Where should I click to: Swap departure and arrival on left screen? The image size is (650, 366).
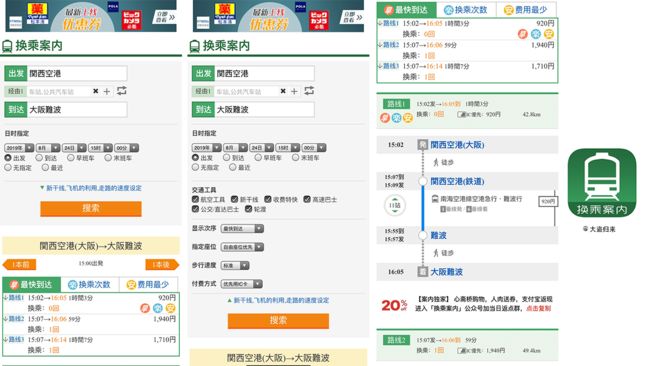click(x=121, y=91)
